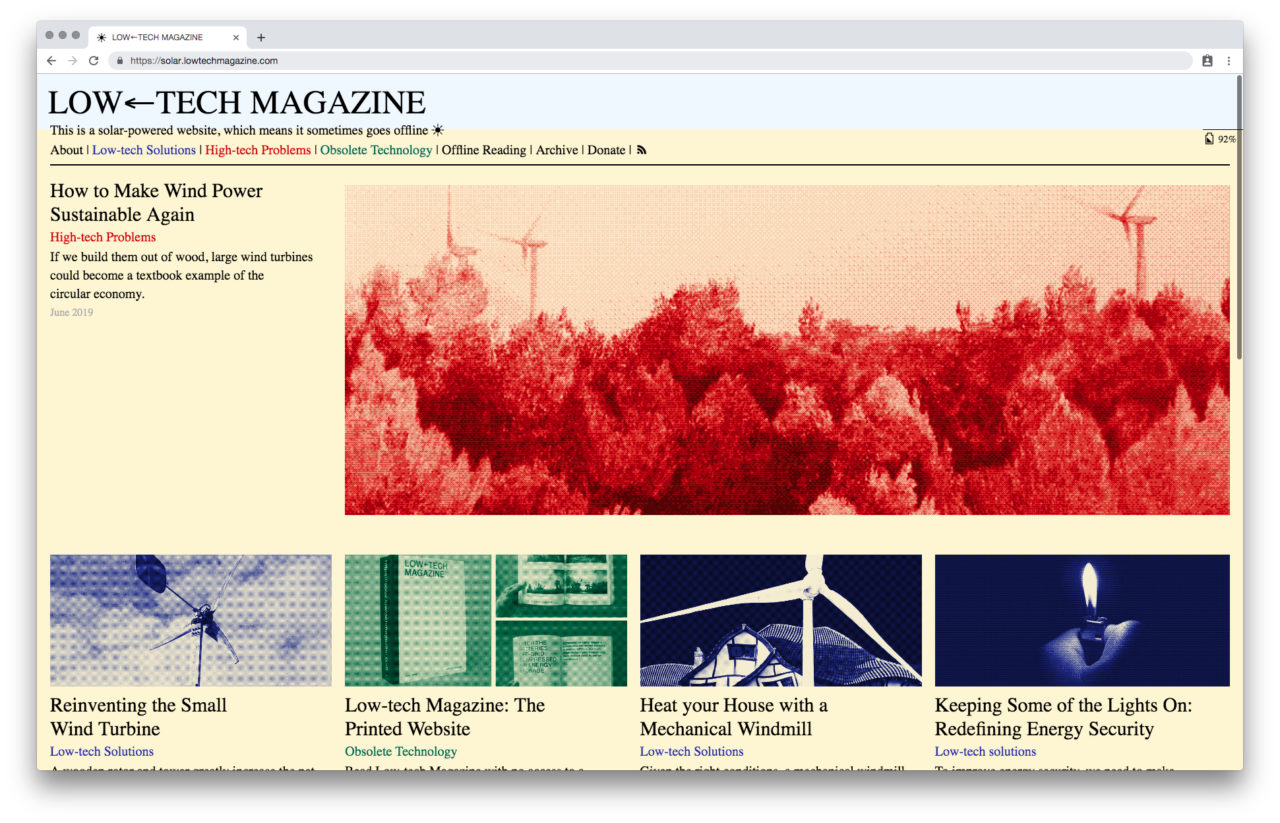Open the browser profile icon
Viewport: 1280px width, 823px height.
coord(1207,61)
